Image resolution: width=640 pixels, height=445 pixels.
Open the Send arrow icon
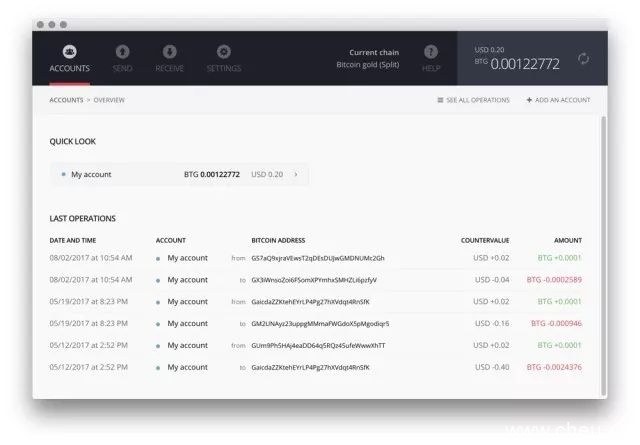122,51
